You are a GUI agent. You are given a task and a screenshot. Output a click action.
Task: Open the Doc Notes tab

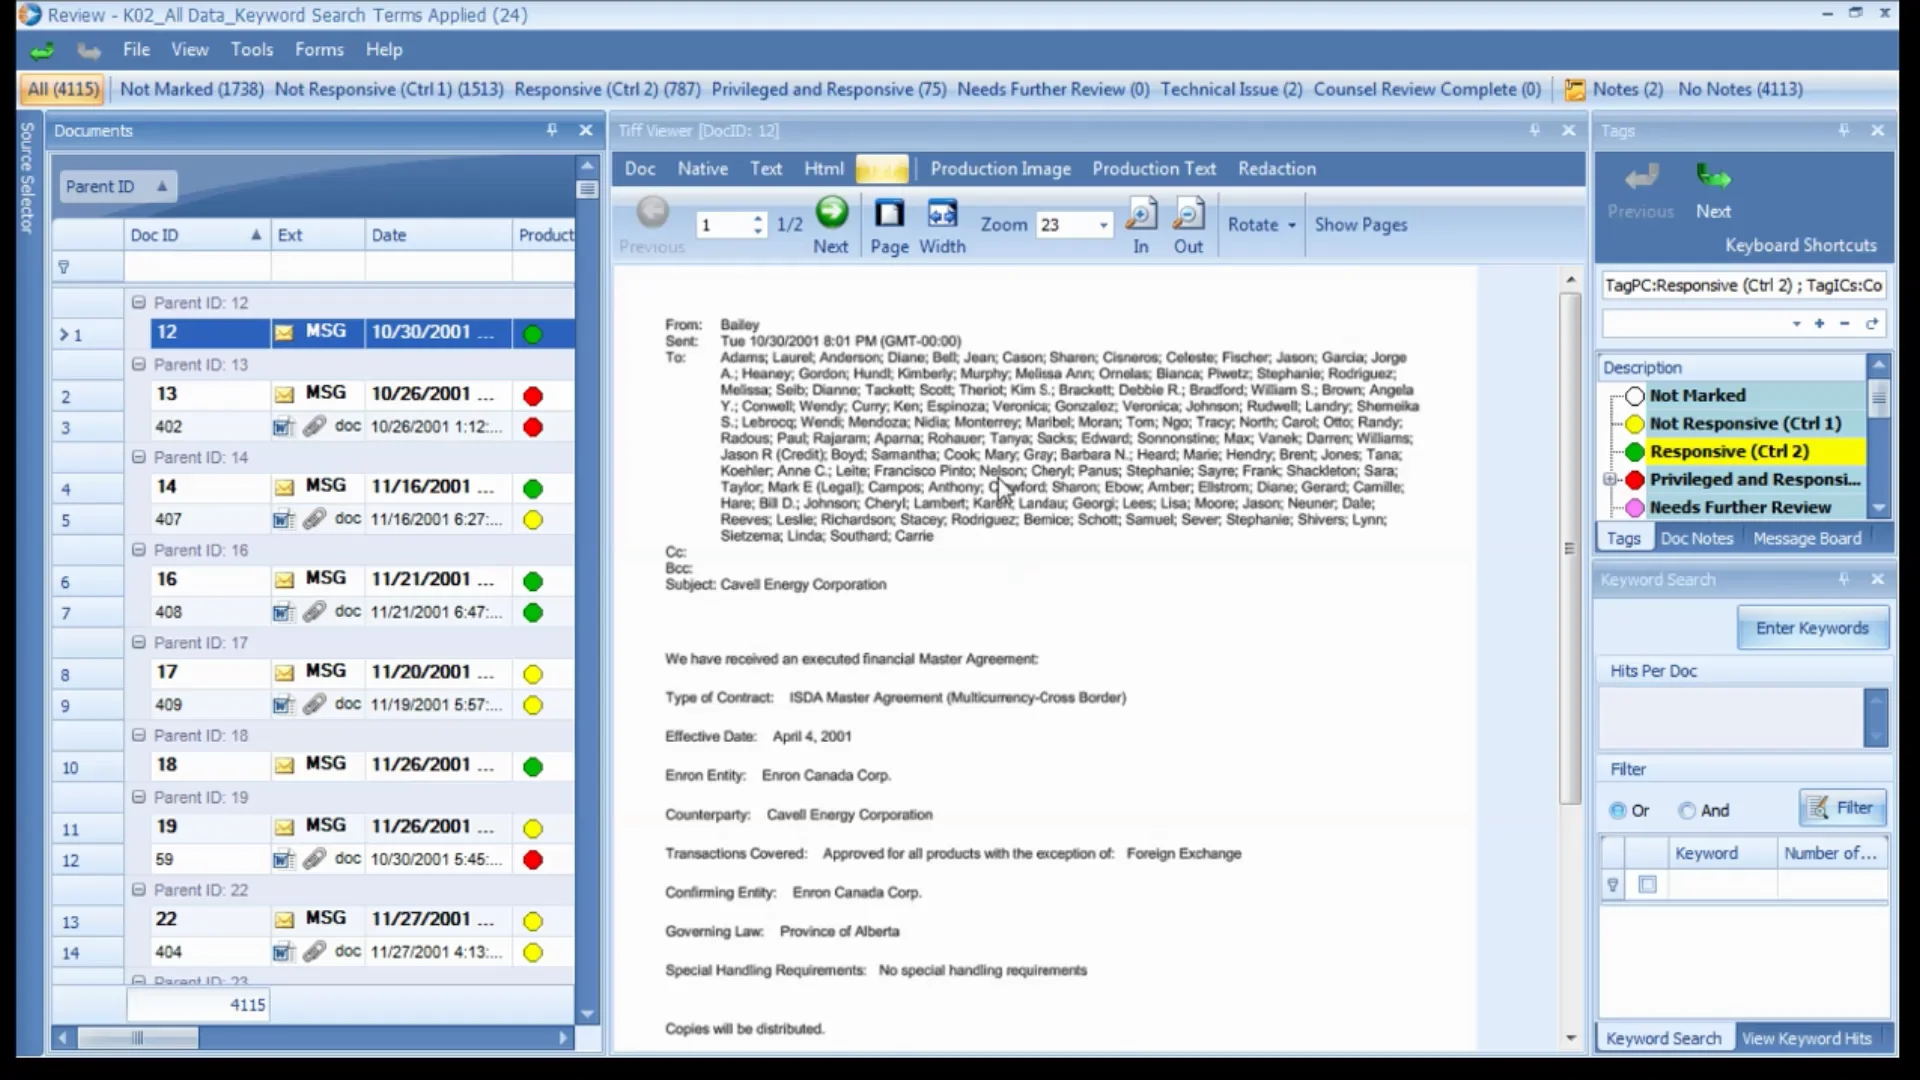(1696, 539)
